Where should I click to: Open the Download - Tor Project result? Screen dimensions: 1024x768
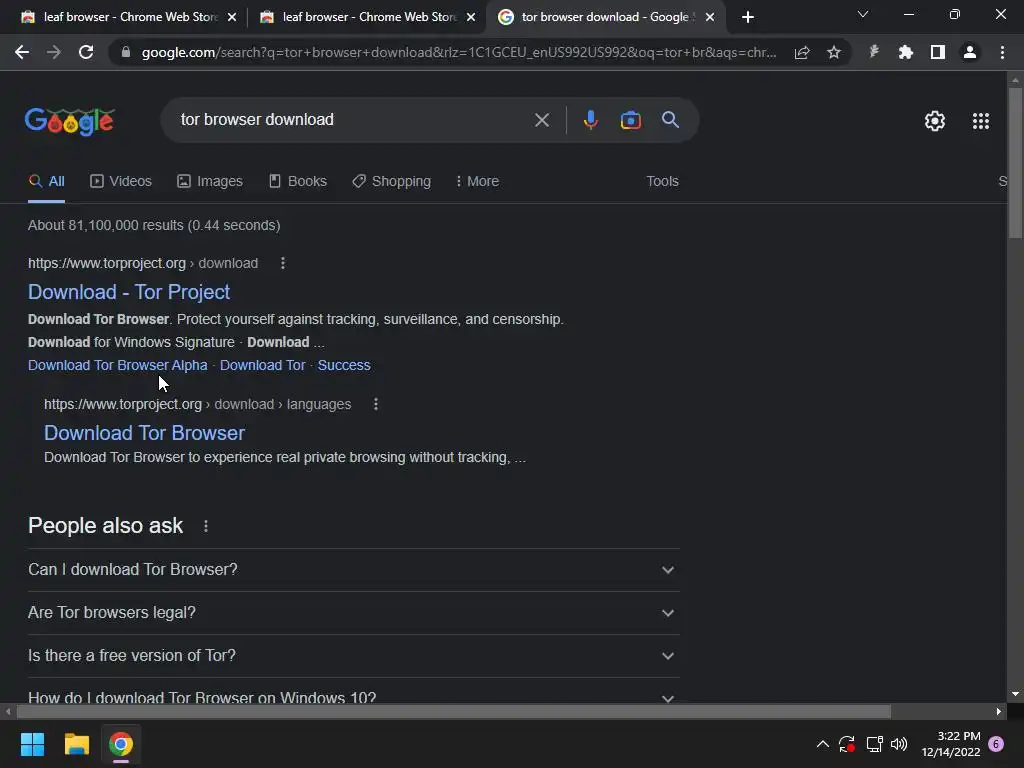coord(129,292)
